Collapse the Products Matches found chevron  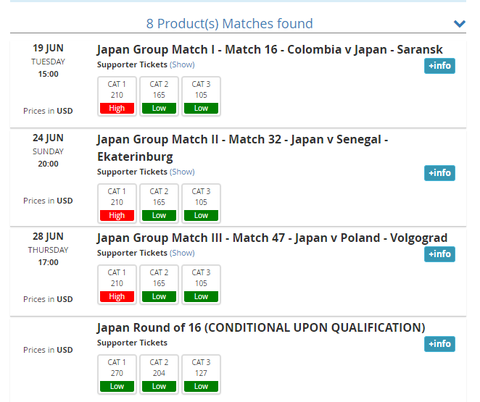tap(459, 24)
